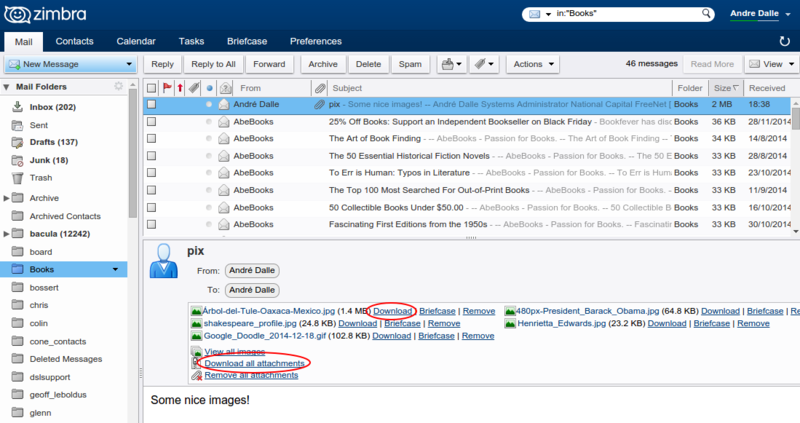Check box for 50 Collectible Books message

[x=152, y=207]
